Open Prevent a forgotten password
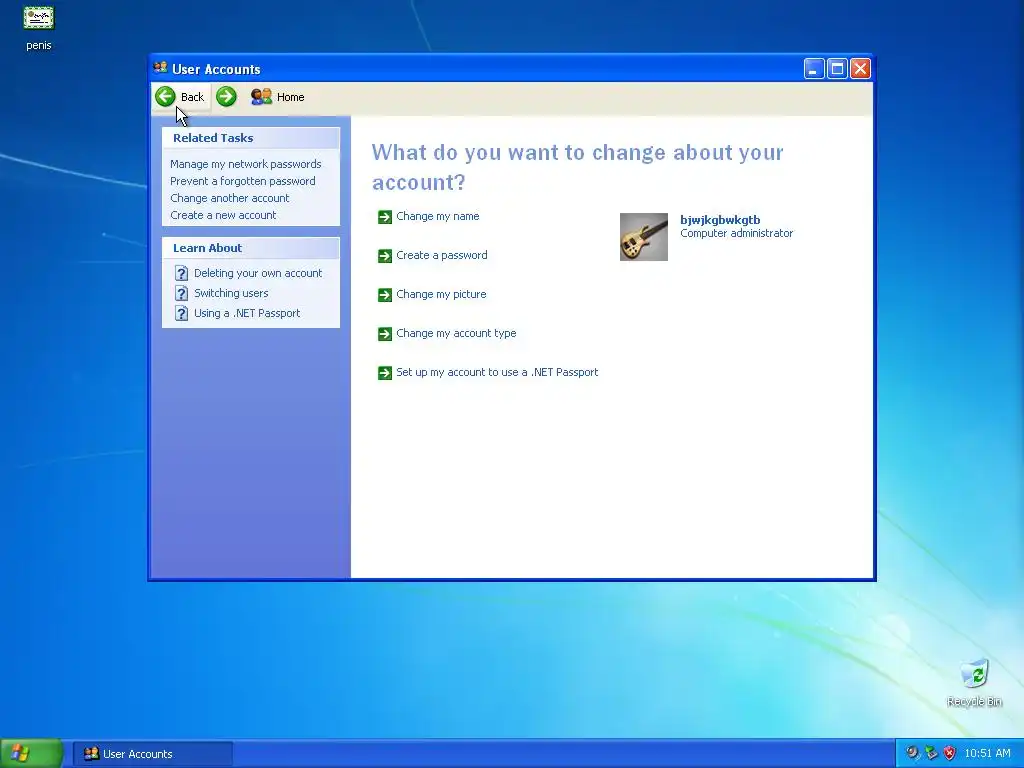The width and height of the screenshot is (1024, 768). pyautogui.click(x=242, y=181)
